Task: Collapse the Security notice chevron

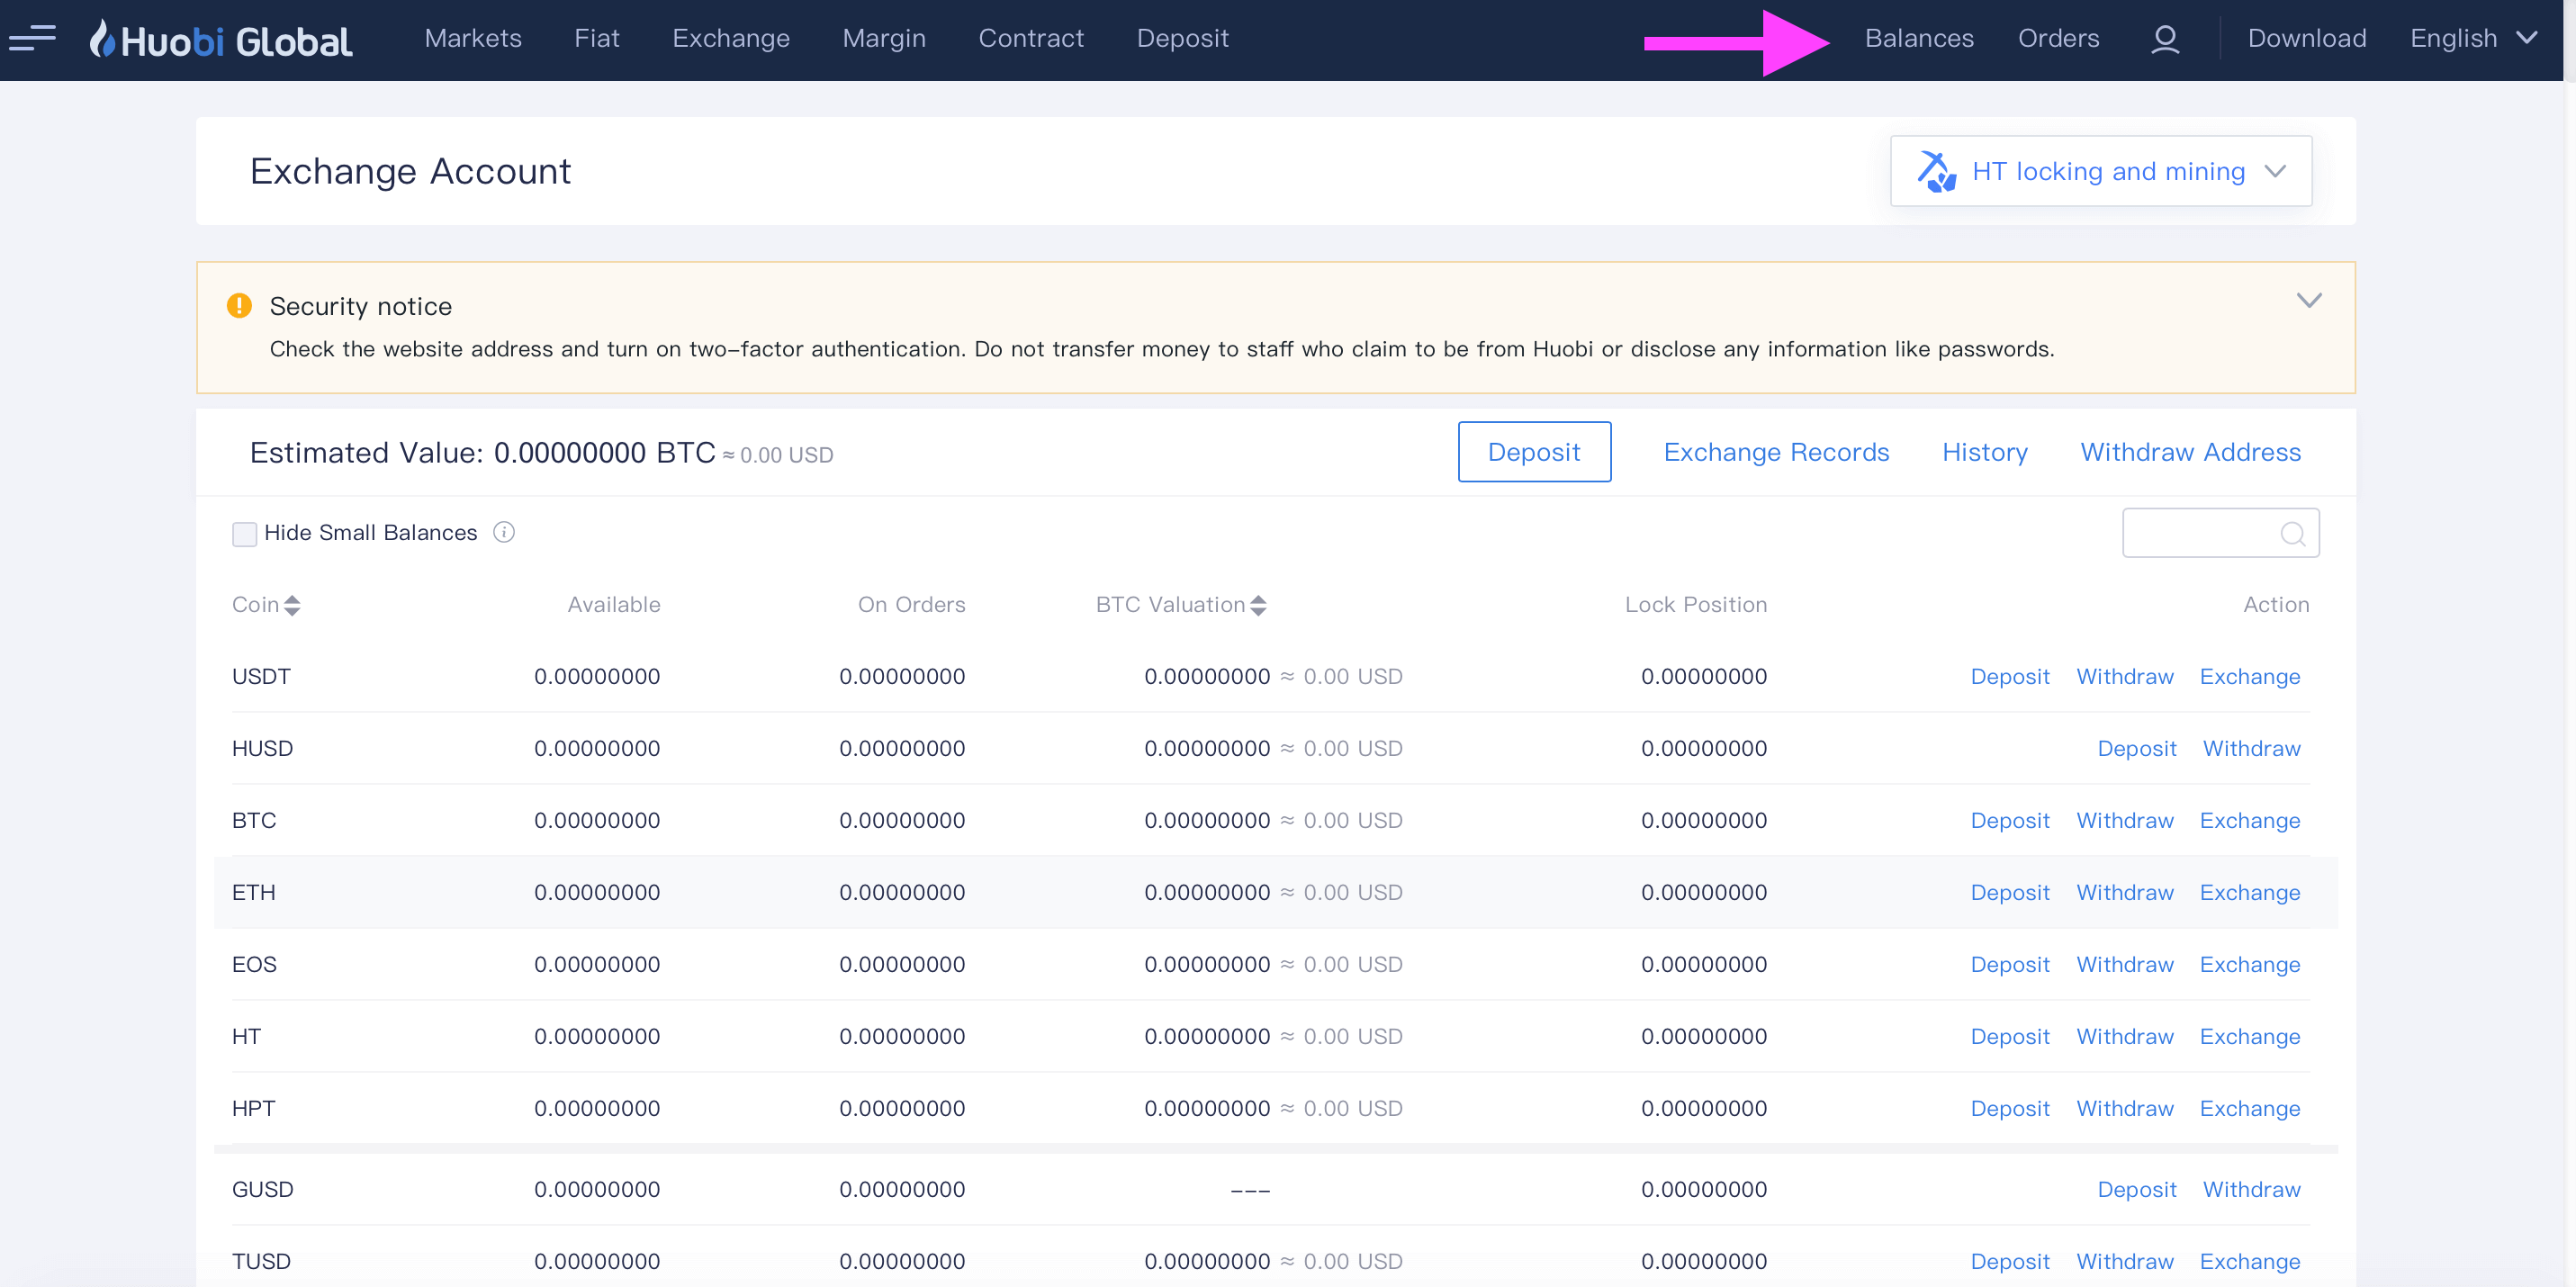Action: pos(2309,300)
